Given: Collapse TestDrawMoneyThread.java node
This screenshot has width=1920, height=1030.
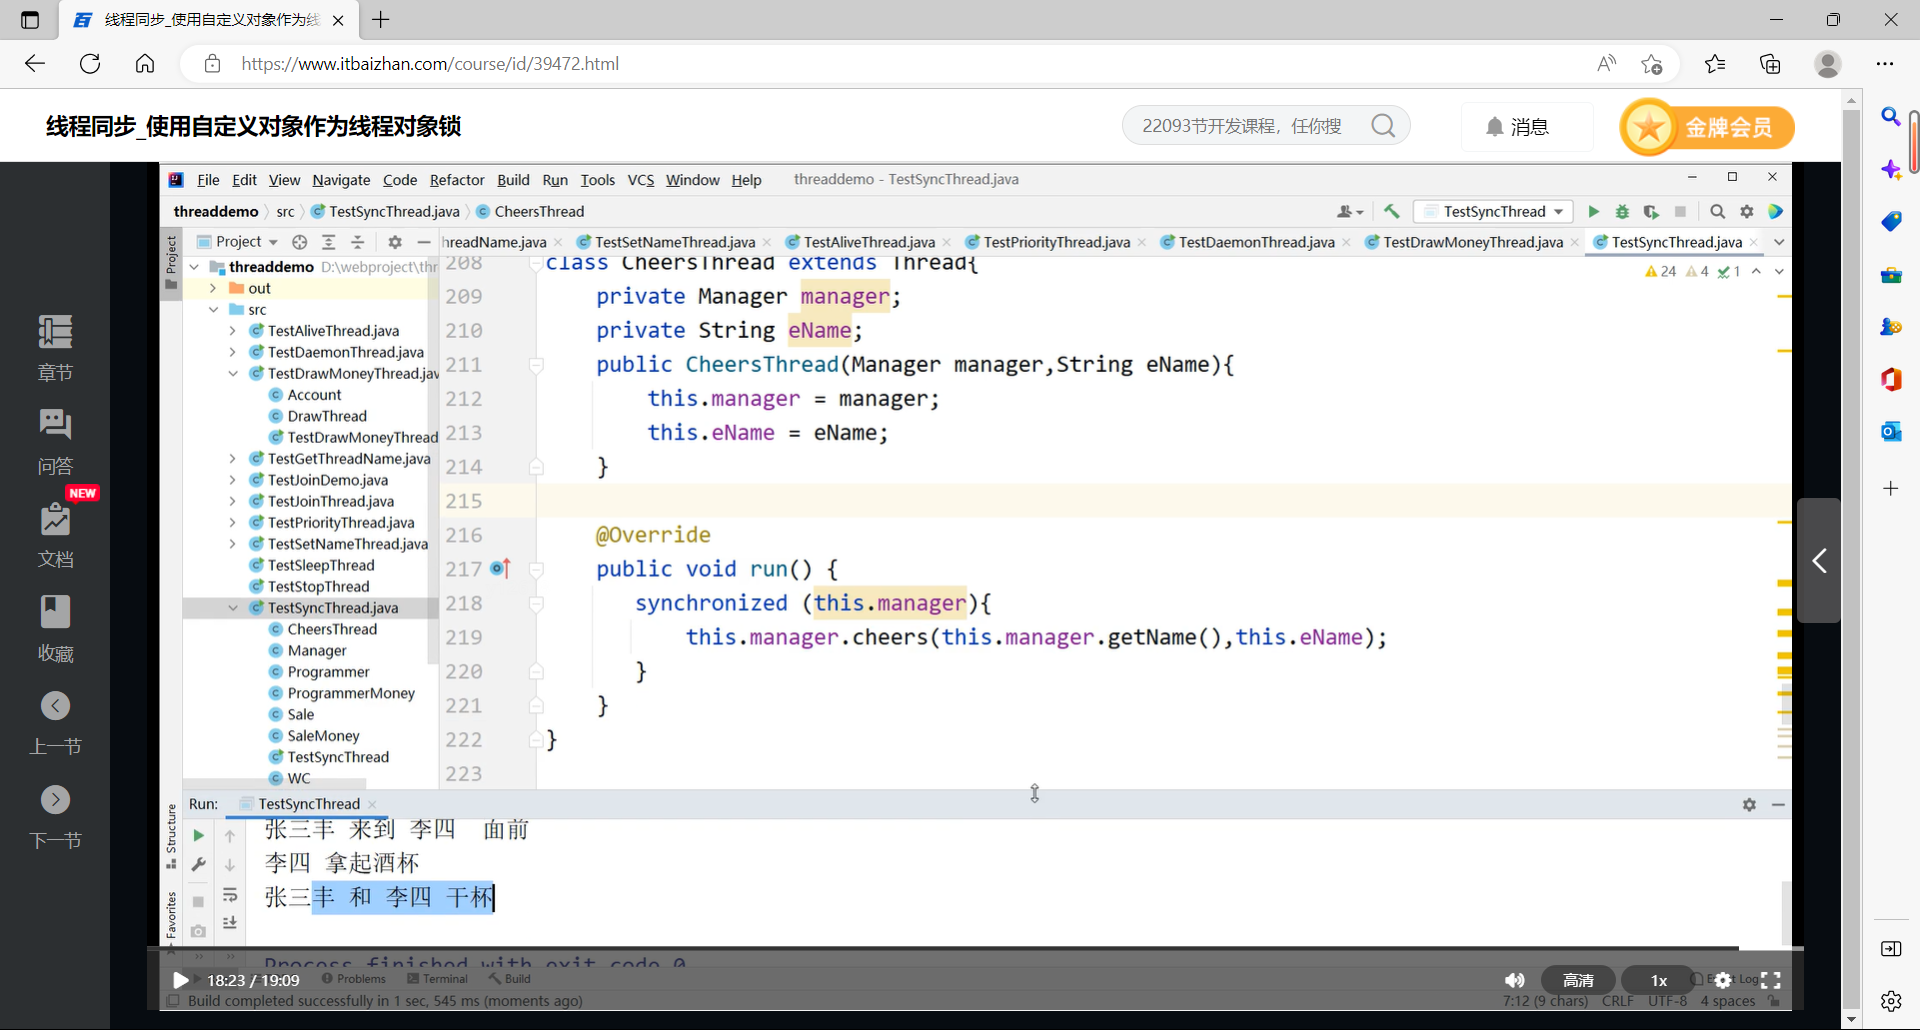Looking at the screenshot, I should pos(233,374).
